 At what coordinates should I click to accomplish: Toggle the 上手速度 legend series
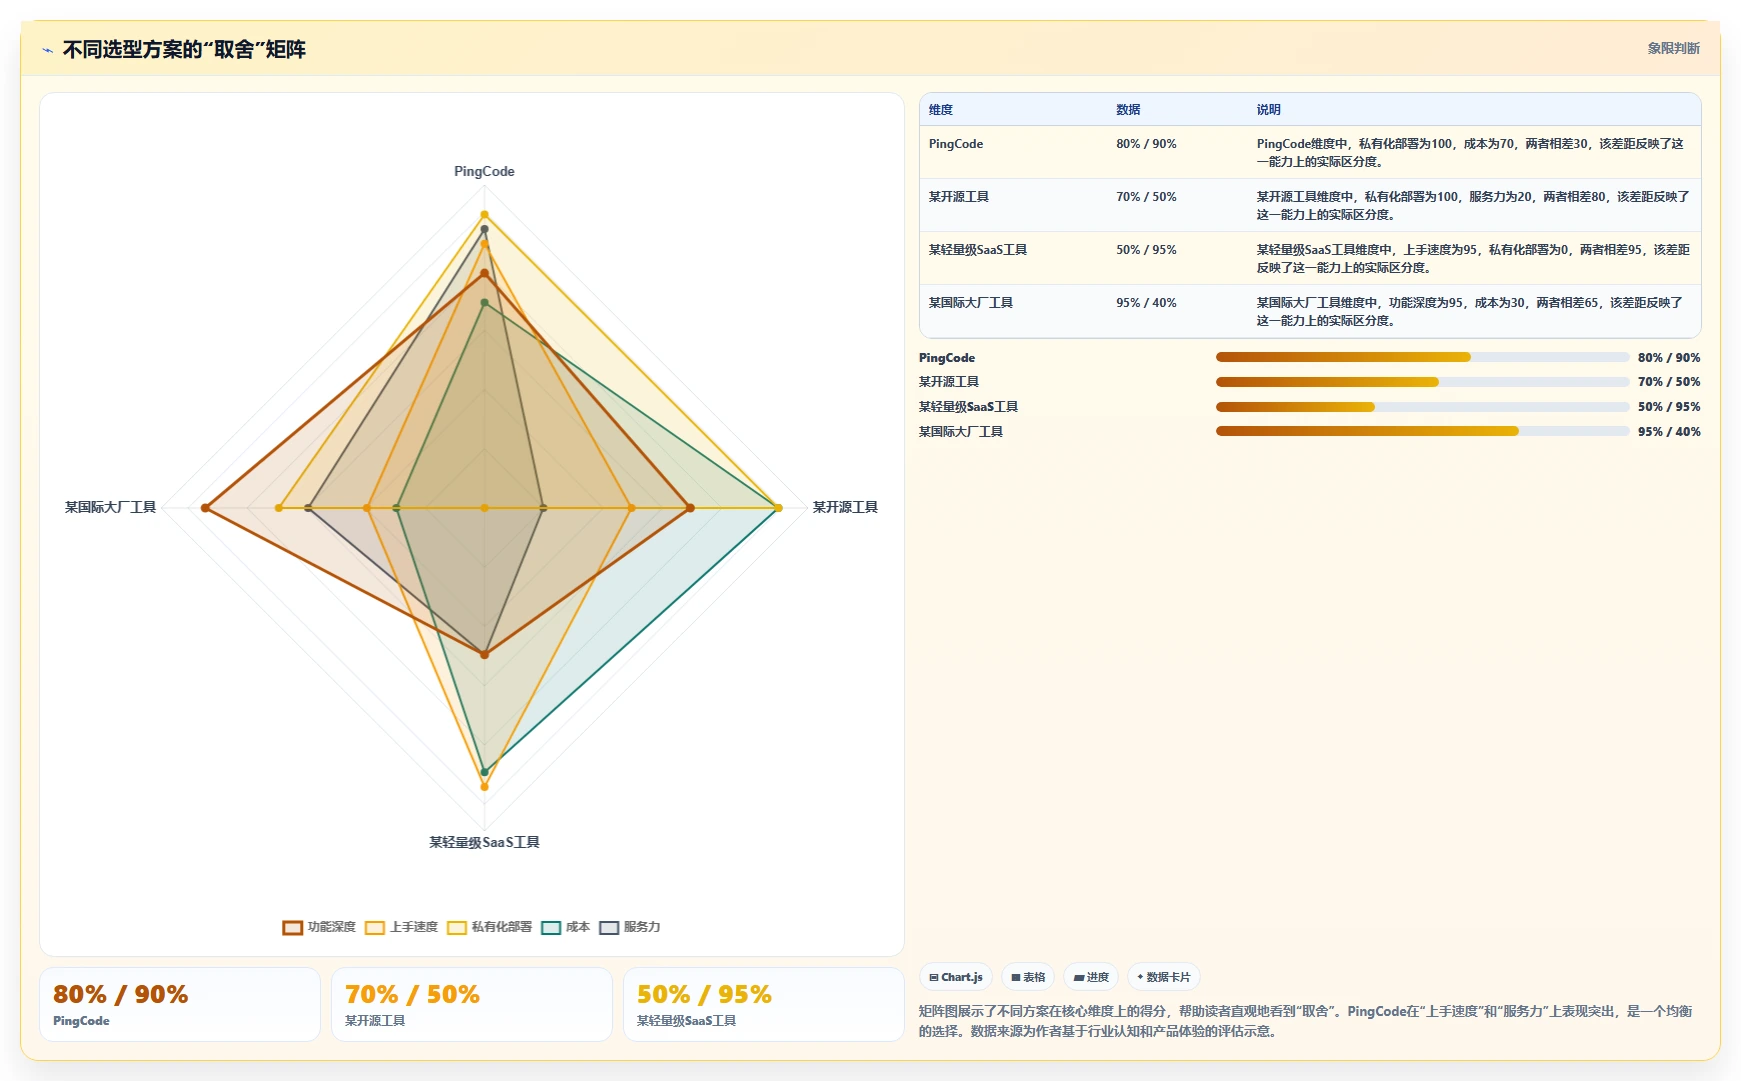pos(401,927)
